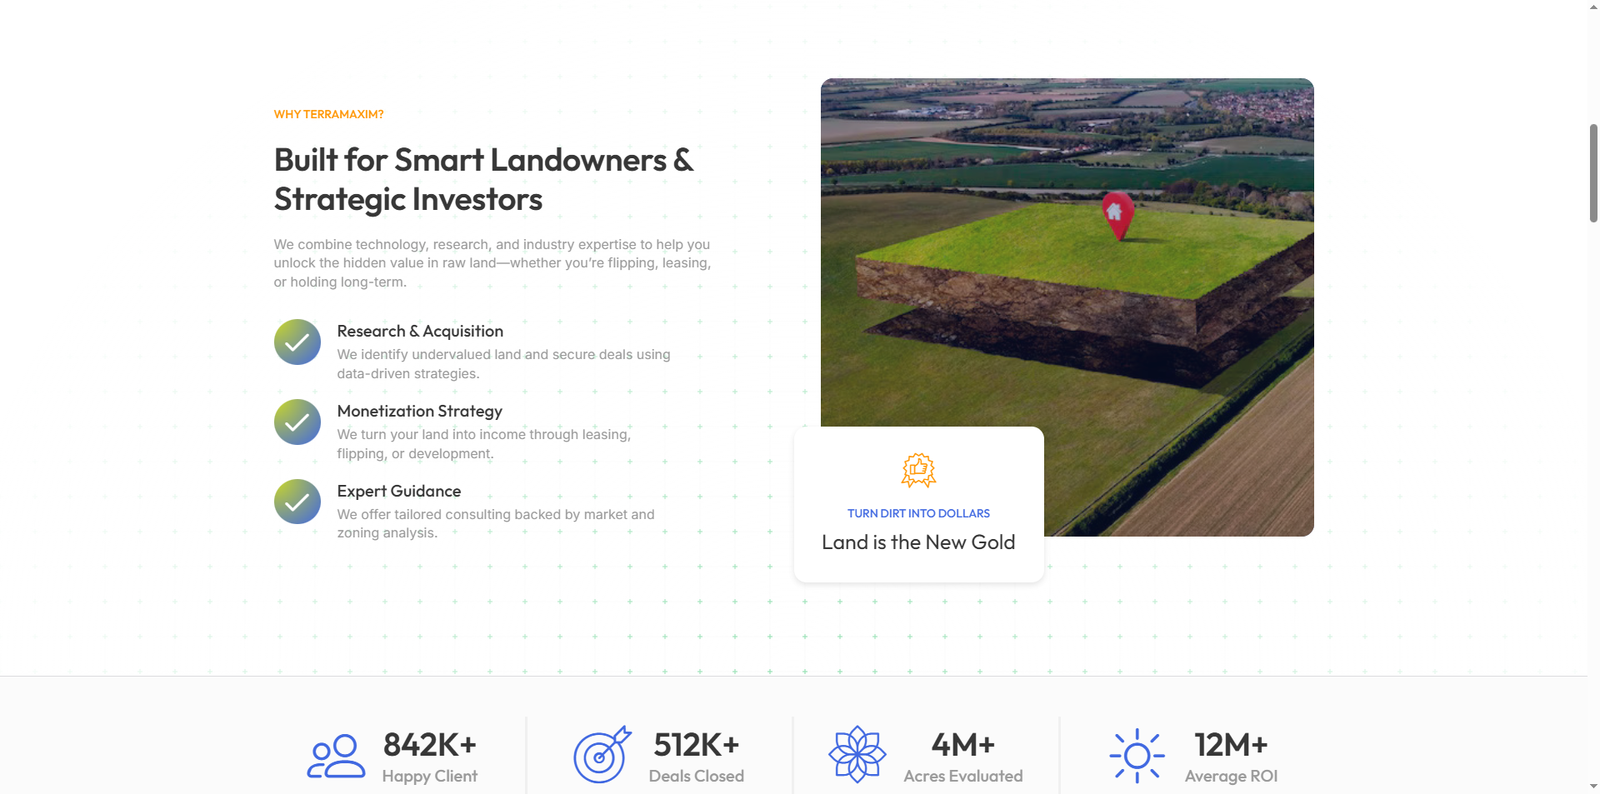Click the Deals Closed target icon
This screenshot has width=1600, height=794.
coord(602,755)
